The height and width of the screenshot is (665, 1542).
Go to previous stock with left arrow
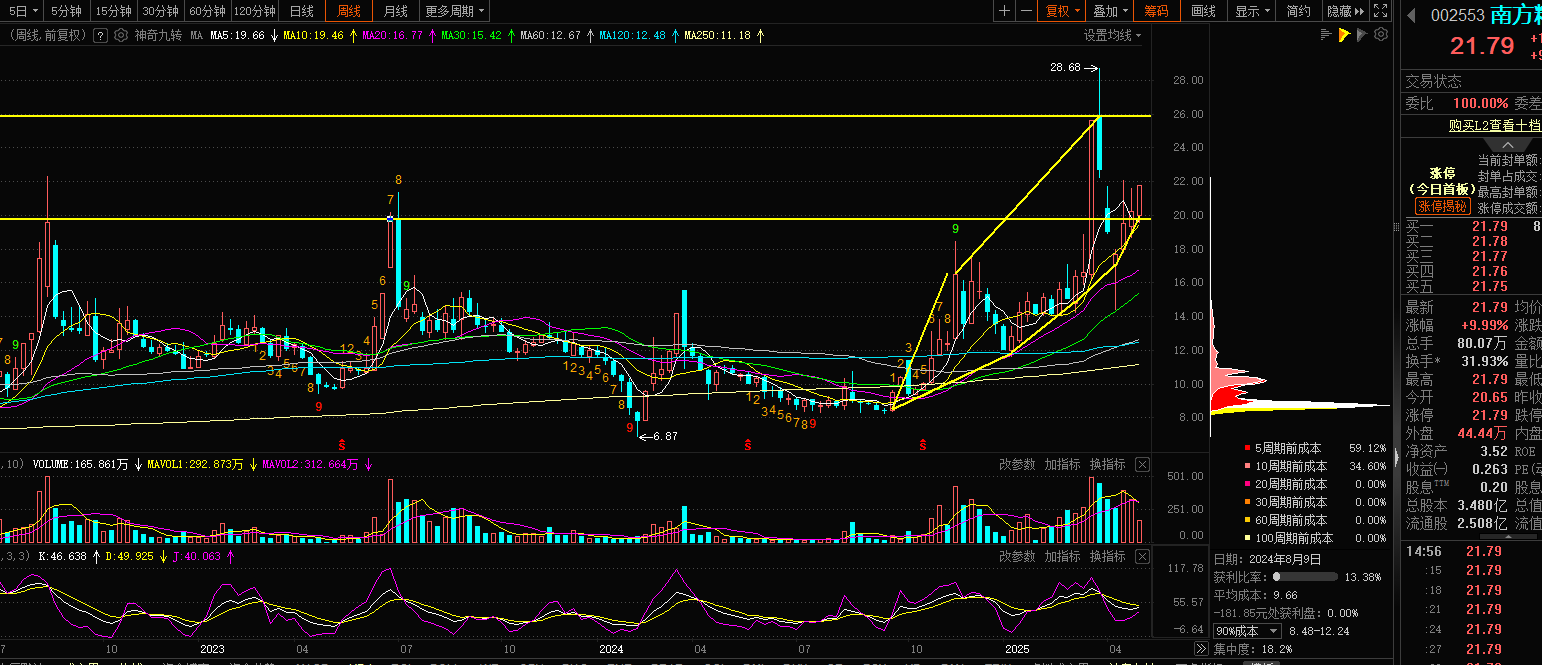(1412, 15)
